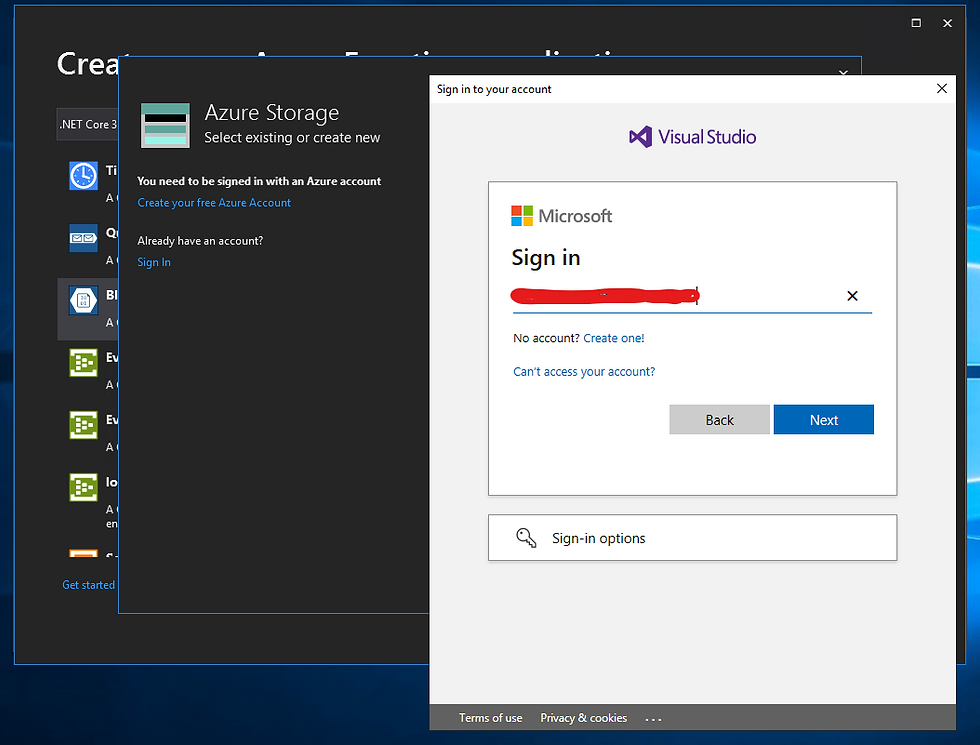This screenshot has height=745, width=980.
Task: Click the email input field
Action: [x=692, y=296]
